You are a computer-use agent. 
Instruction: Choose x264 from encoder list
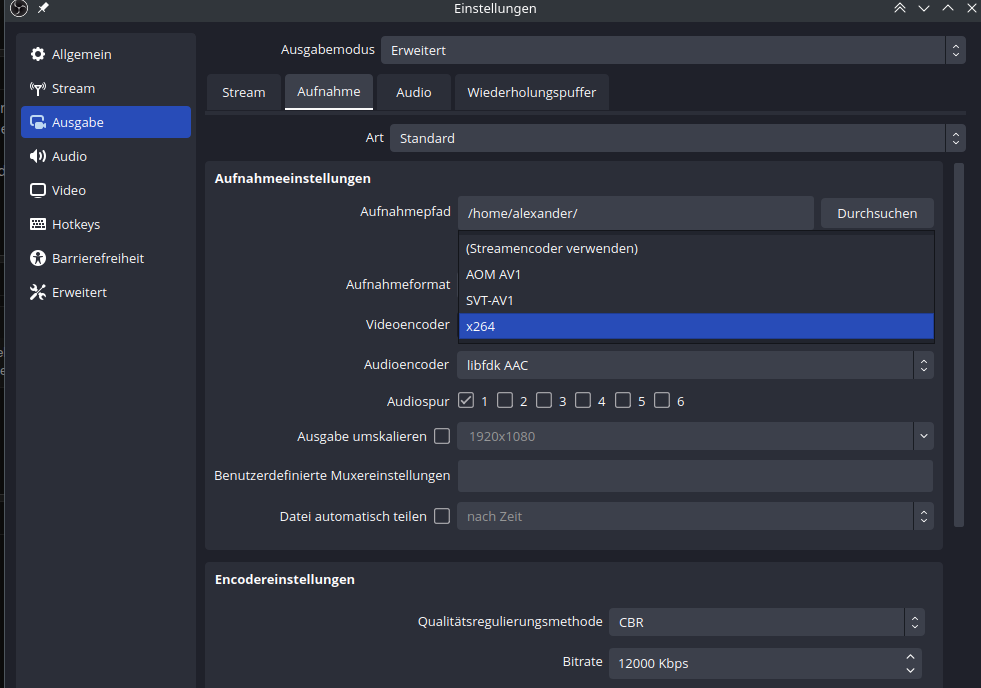pos(696,326)
